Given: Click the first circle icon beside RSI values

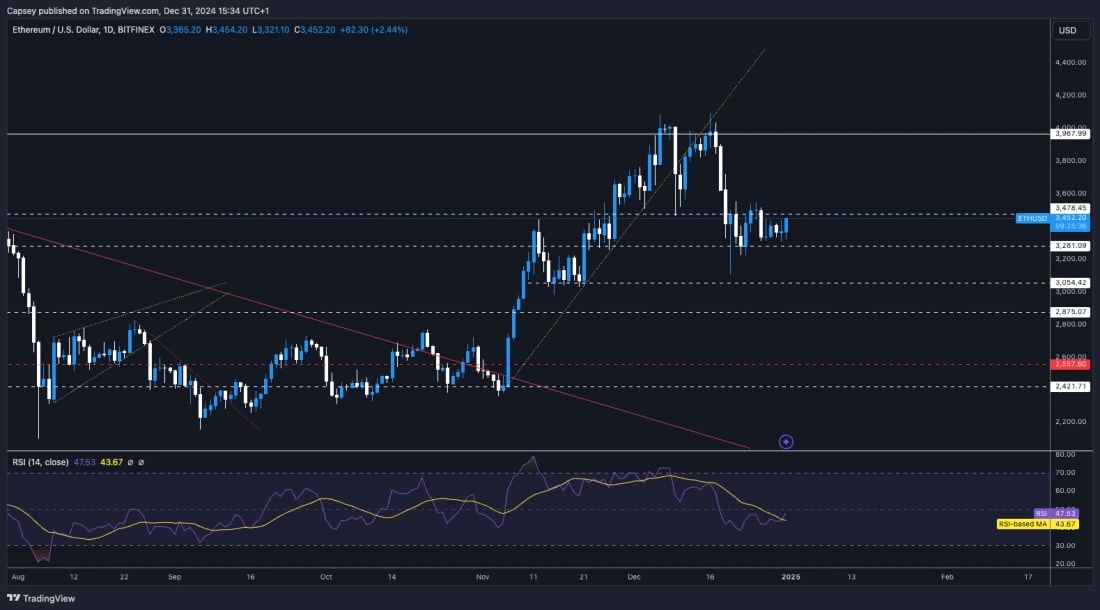Looking at the screenshot, I should (x=130, y=463).
